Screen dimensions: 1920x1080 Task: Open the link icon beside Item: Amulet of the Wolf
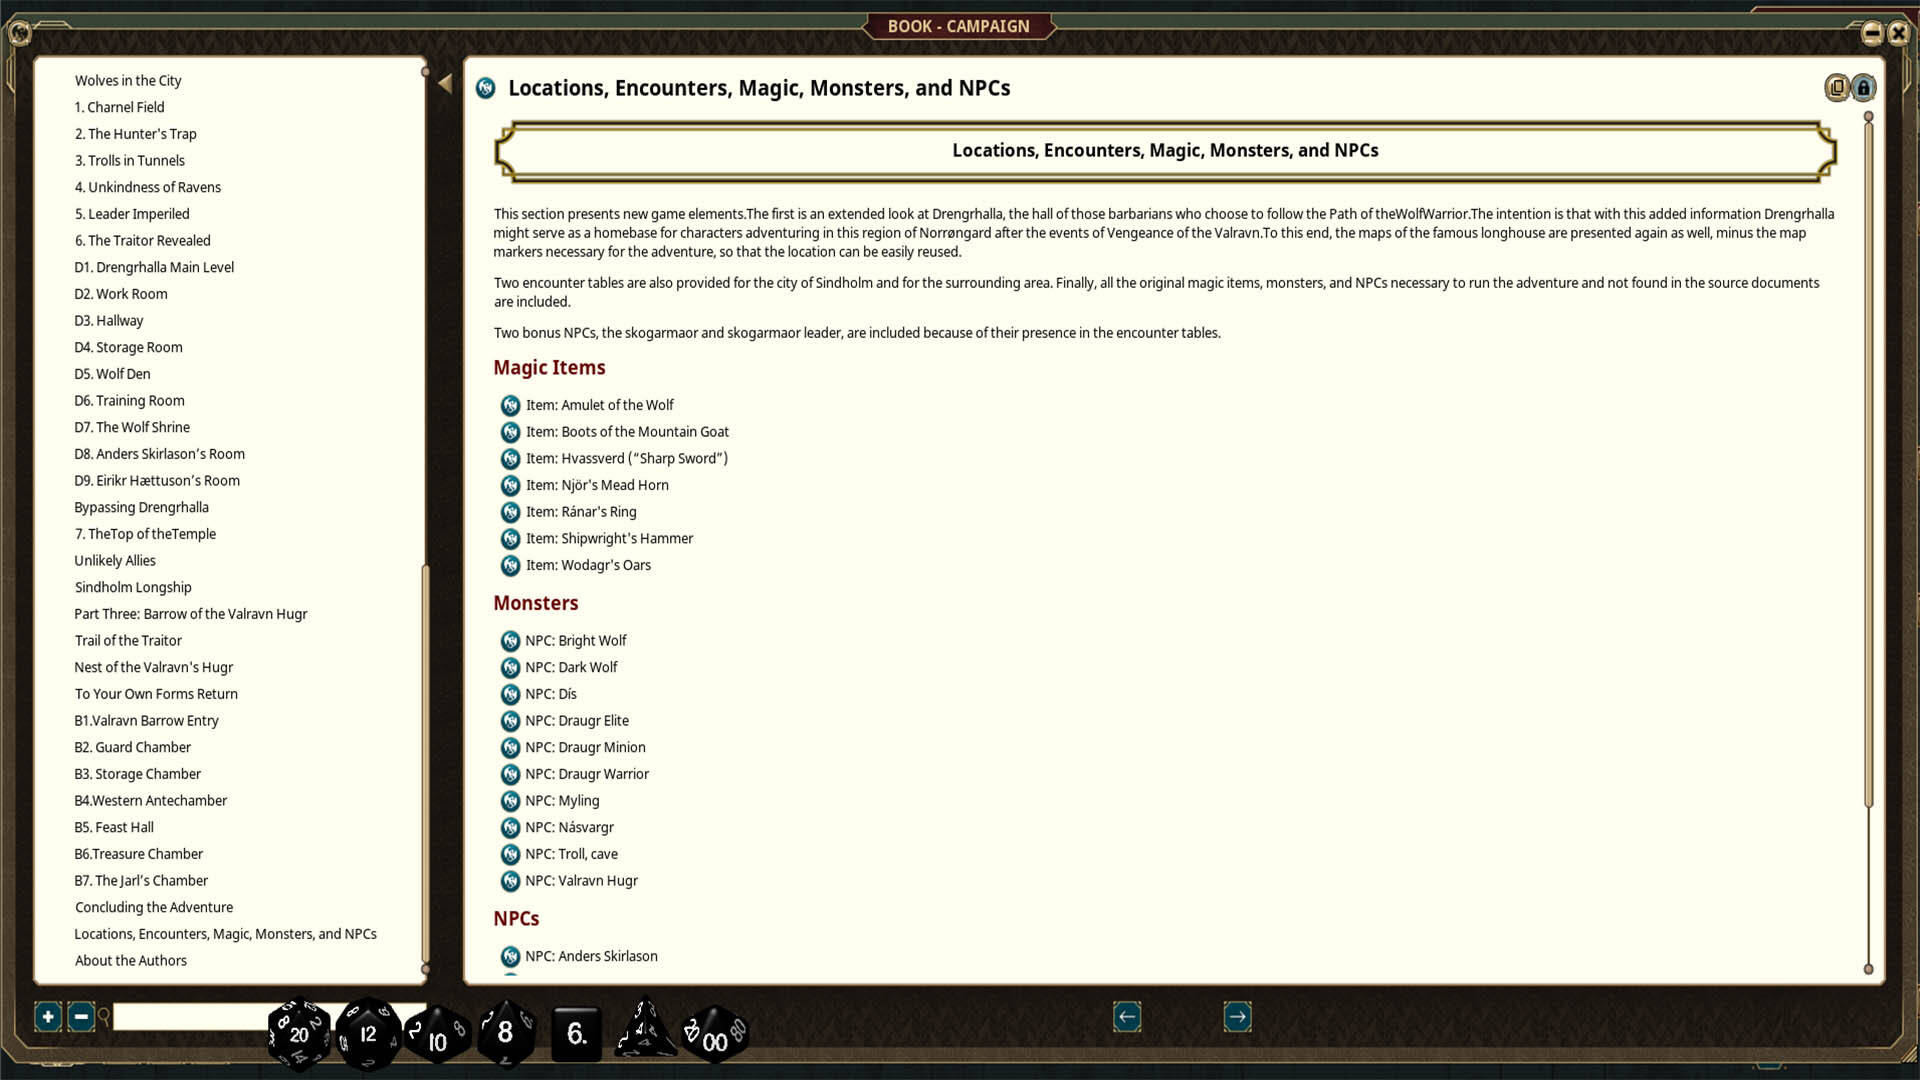[x=510, y=406]
